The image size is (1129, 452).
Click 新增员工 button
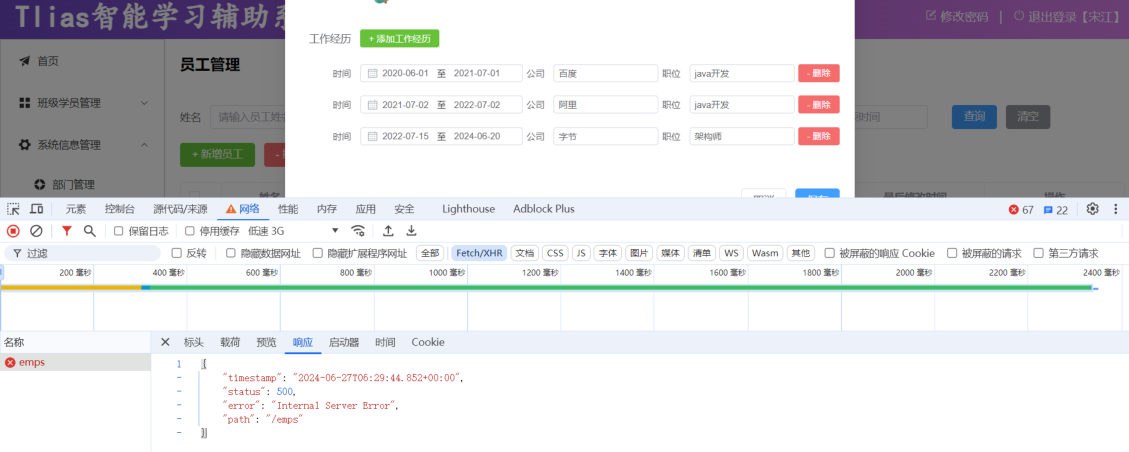(x=217, y=155)
